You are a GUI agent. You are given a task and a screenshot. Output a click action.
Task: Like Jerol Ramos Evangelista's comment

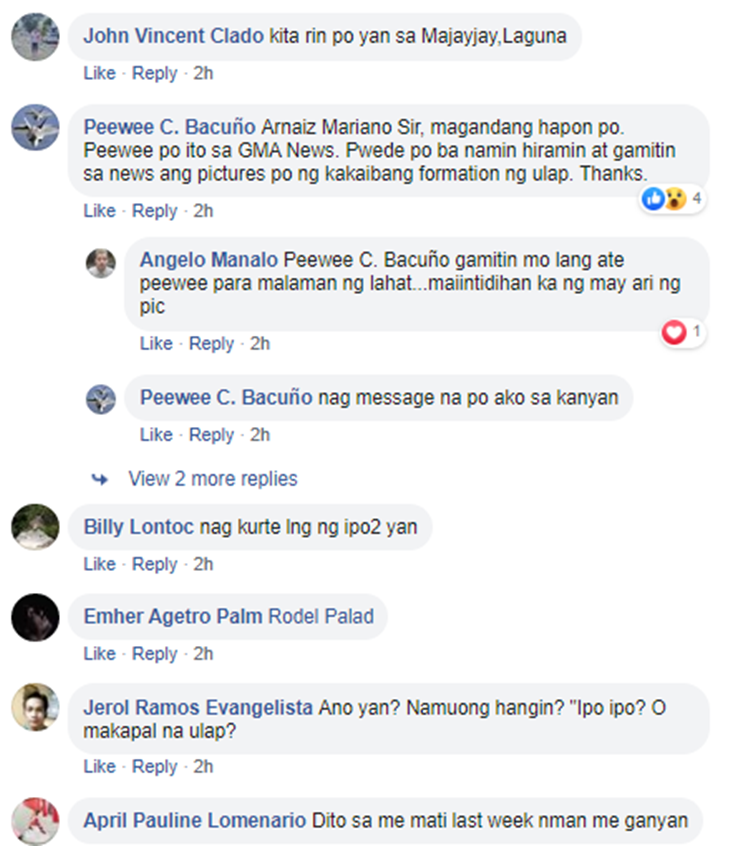[x=99, y=766]
